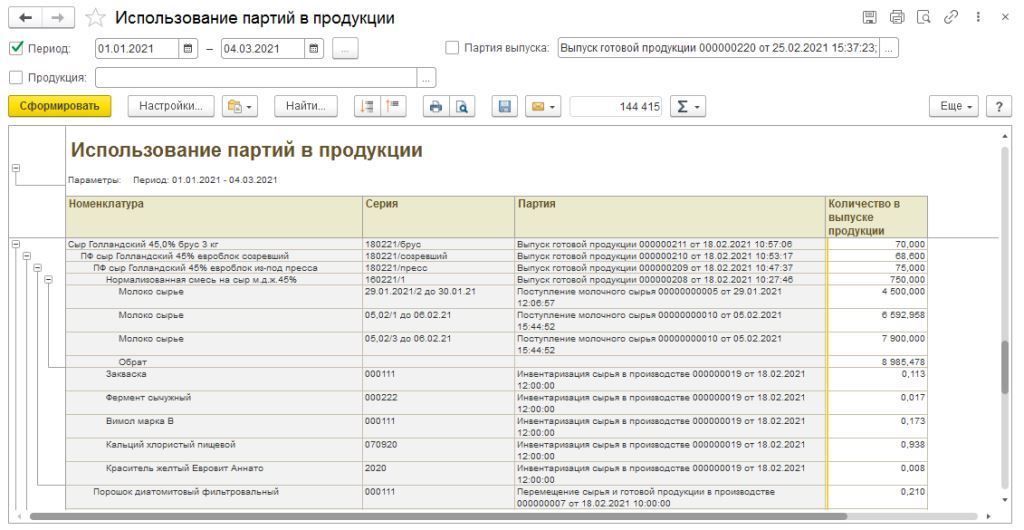
Task: Click the empty Продукция input field
Action: (256, 78)
